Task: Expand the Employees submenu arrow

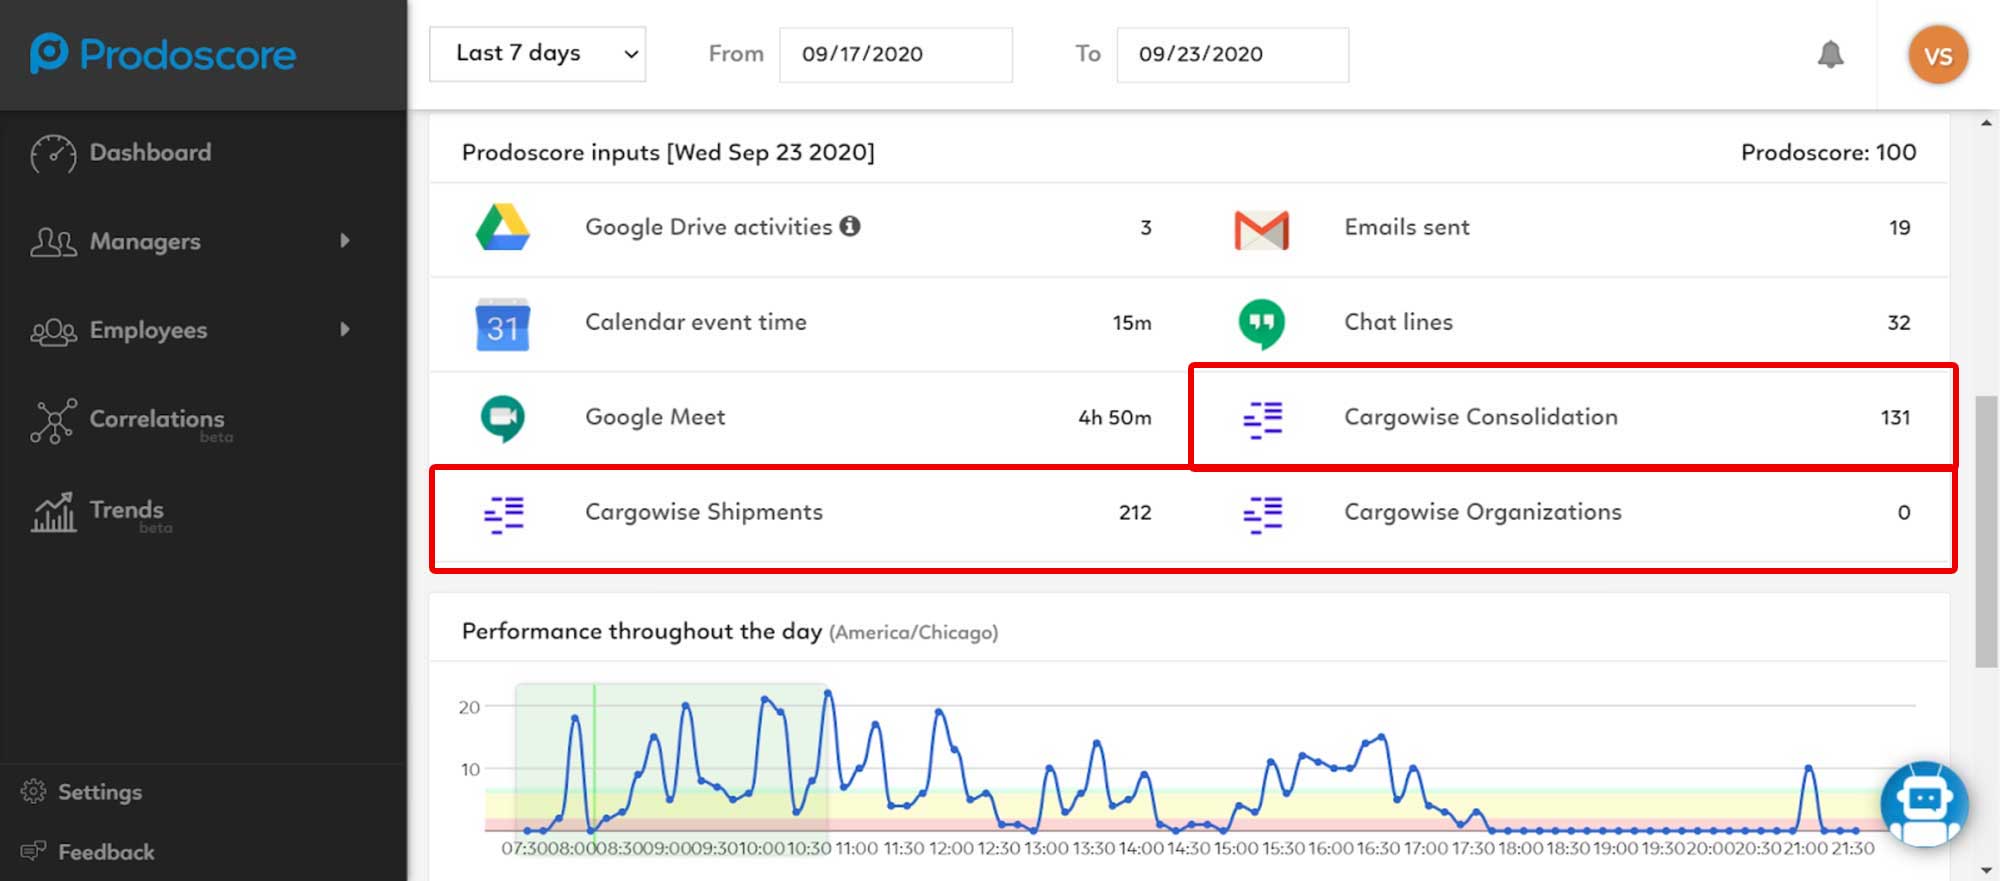Action: pos(345,330)
